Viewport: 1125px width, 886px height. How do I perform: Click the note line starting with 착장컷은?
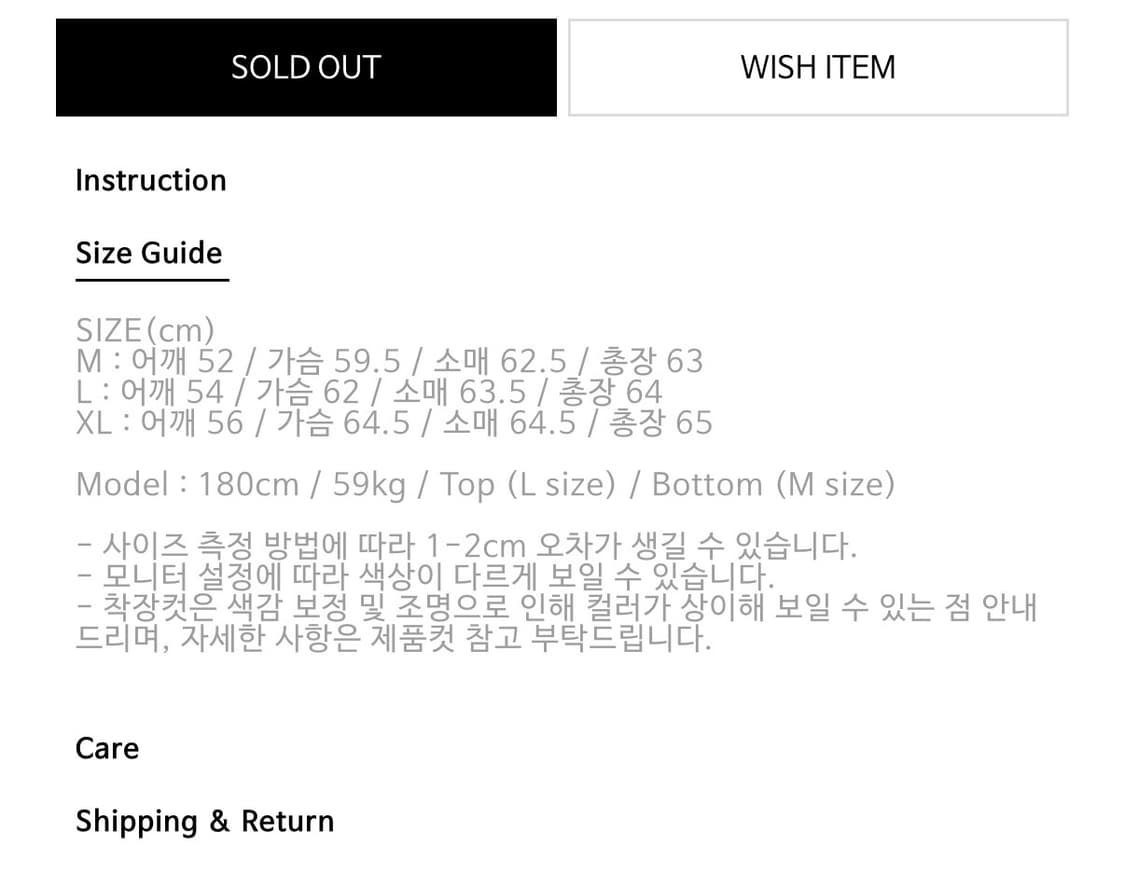click(x=556, y=608)
